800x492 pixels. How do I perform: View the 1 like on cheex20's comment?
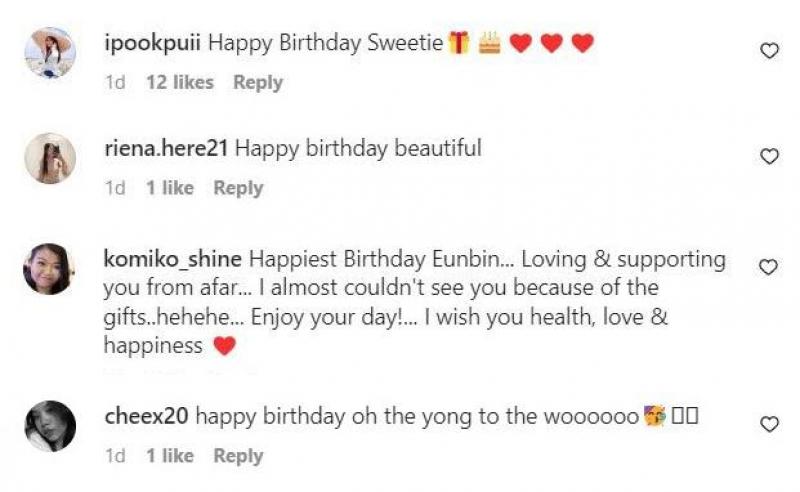click(170, 456)
